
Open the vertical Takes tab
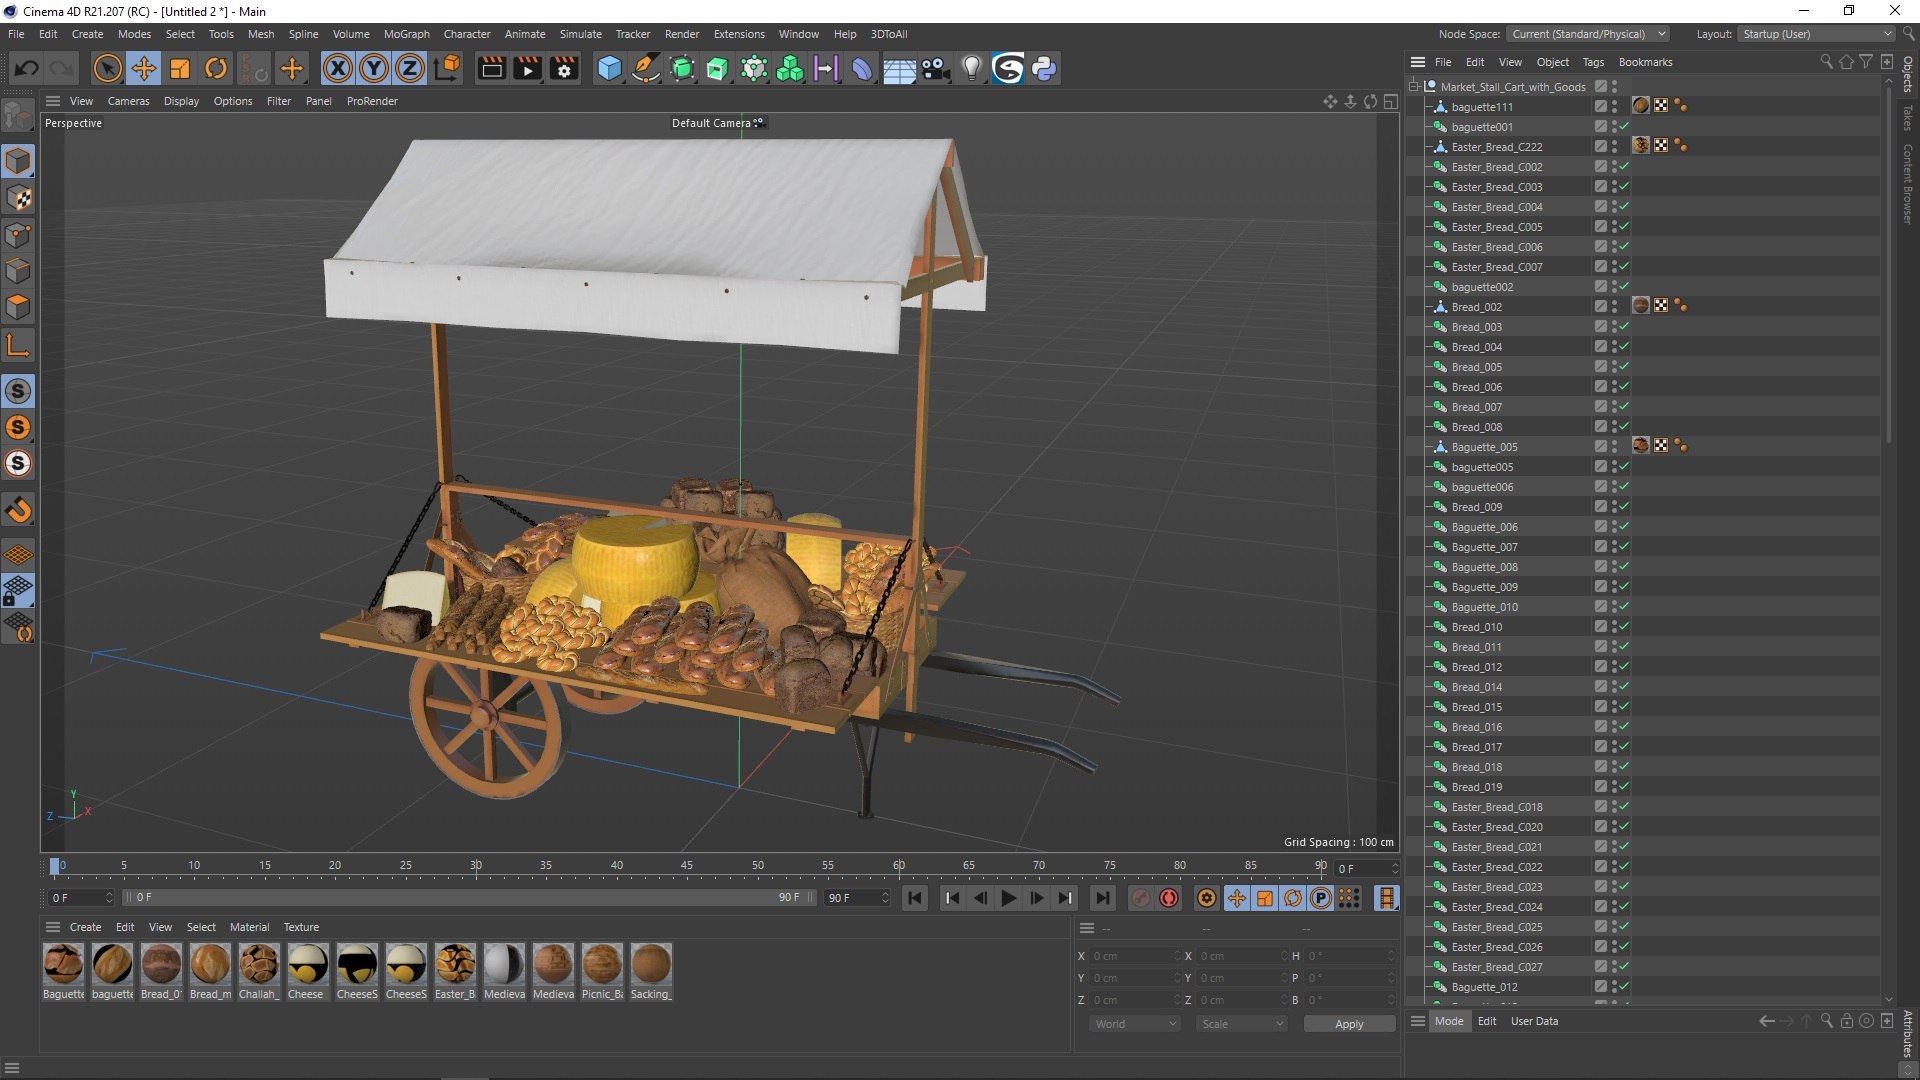[x=1908, y=117]
